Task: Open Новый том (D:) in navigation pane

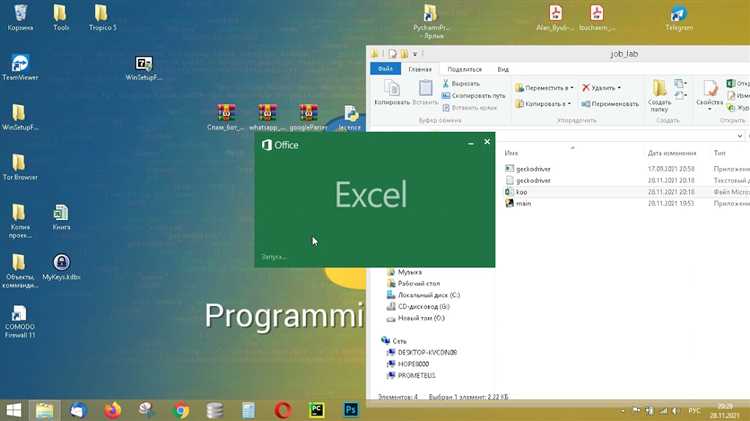Action: click(416, 318)
